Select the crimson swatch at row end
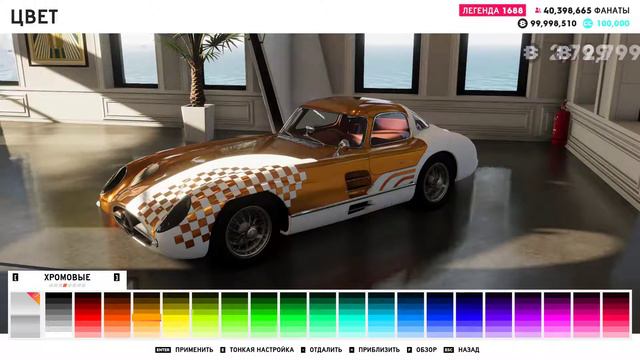This screenshot has width=640, height=360. 617,315
